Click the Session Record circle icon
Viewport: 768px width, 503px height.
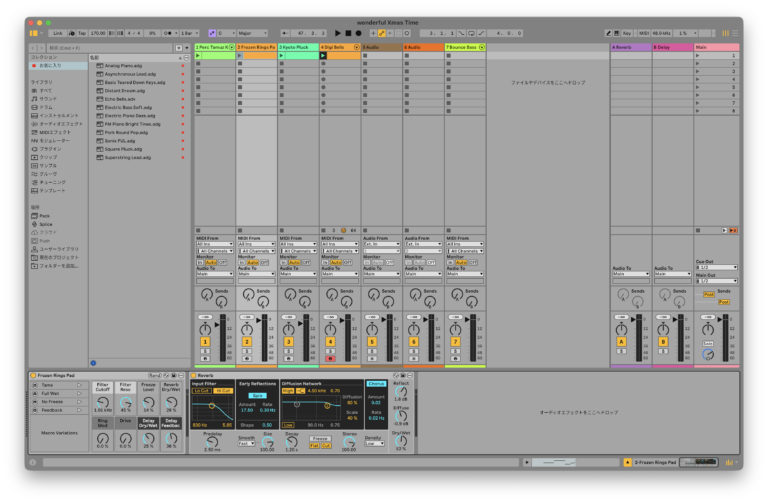pos(407,33)
